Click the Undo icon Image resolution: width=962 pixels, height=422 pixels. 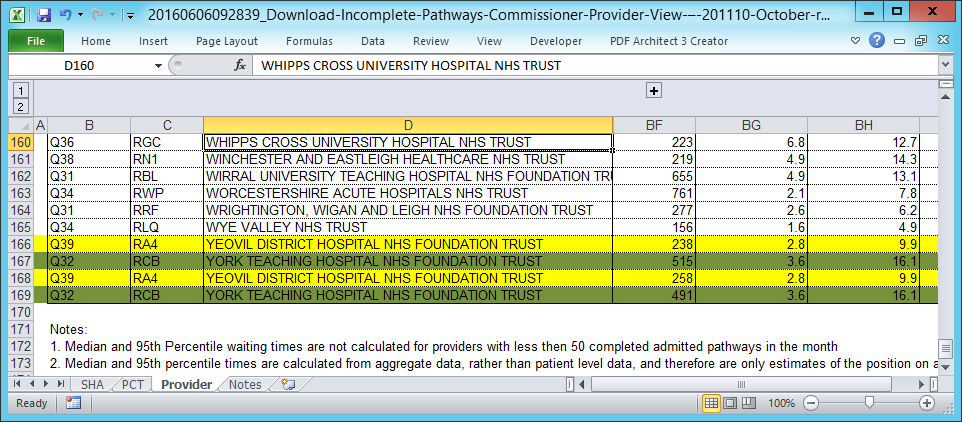click(x=66, y=15)
